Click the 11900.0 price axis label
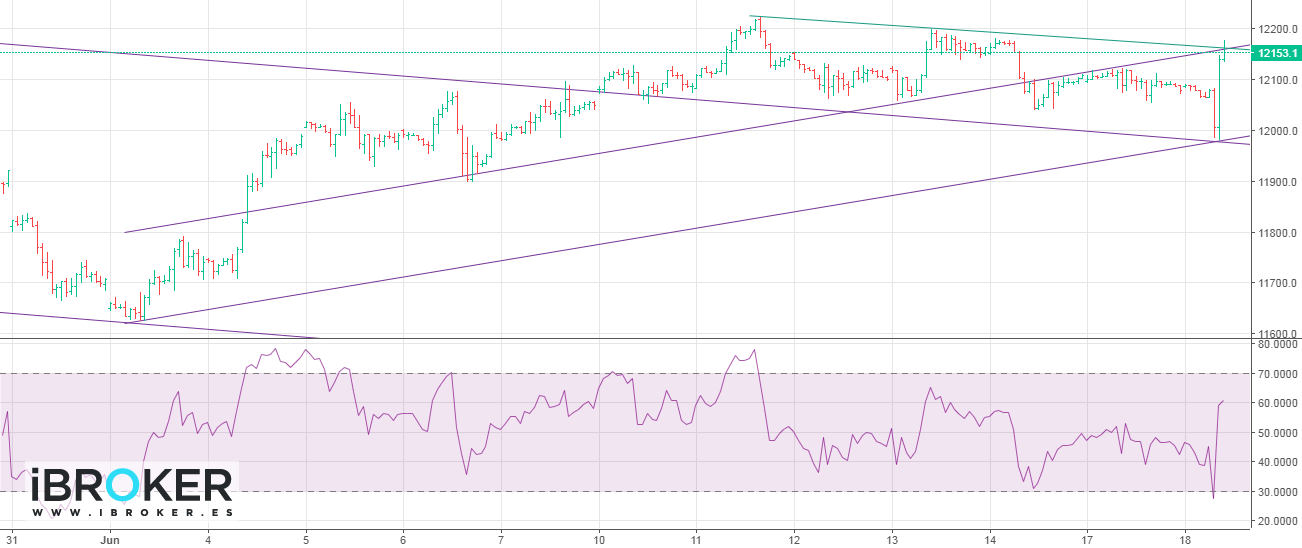 (x=1279, y=182)
